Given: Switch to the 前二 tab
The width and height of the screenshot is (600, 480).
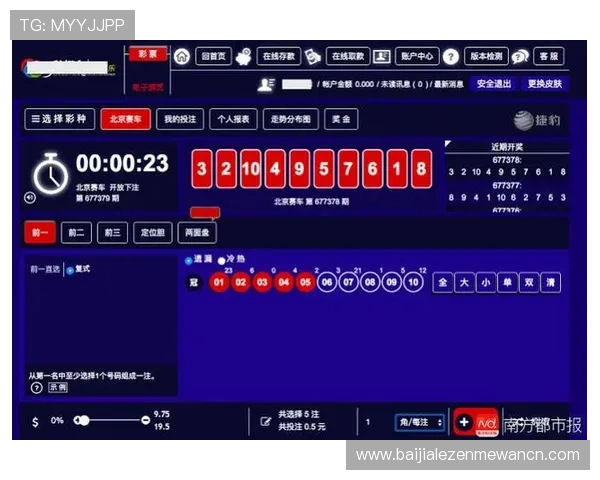Looking at the screenshot, I should coord(75,232).
